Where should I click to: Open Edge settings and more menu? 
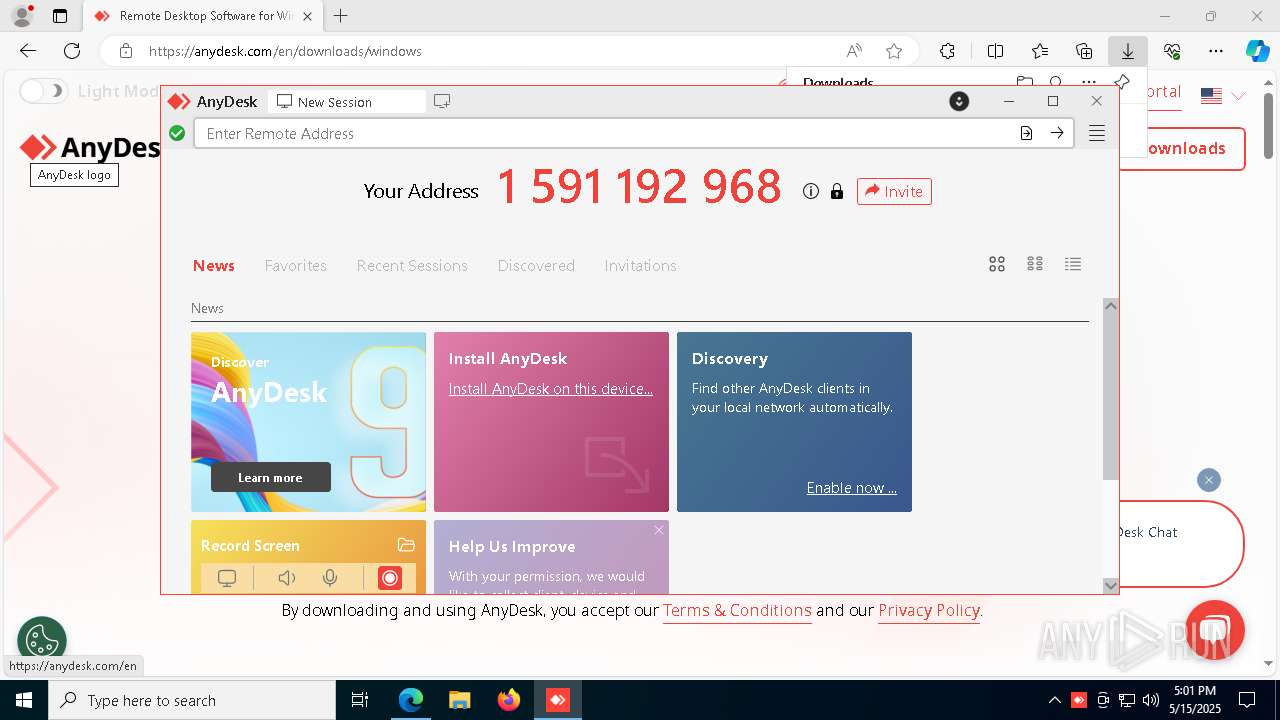[x=1216, y=51]
